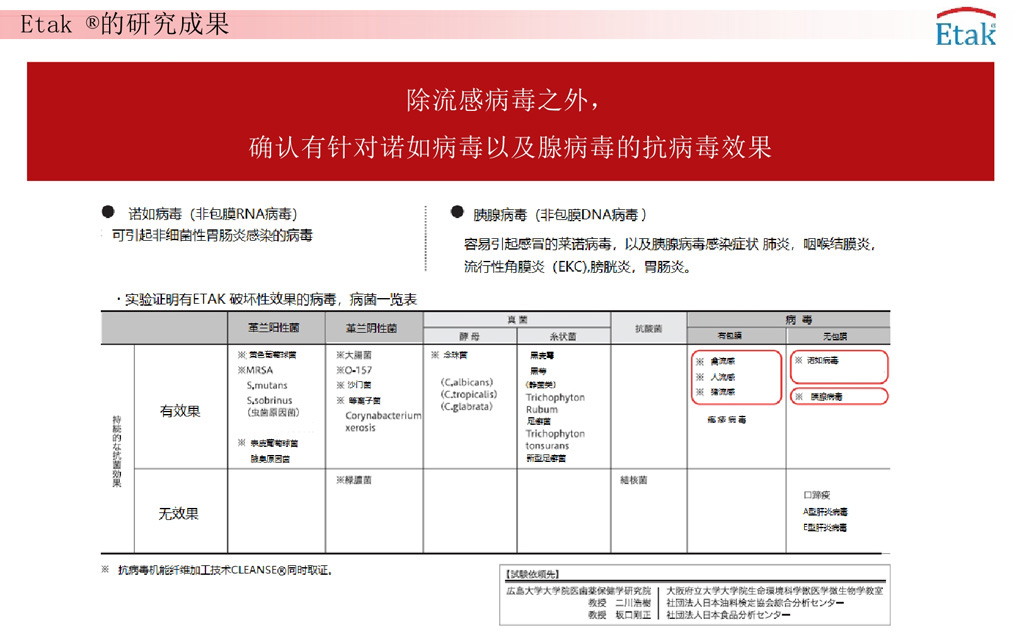1024x635 pixels.
Task: Click the '大腸菌' entry
Action: (x=358, y=355)
